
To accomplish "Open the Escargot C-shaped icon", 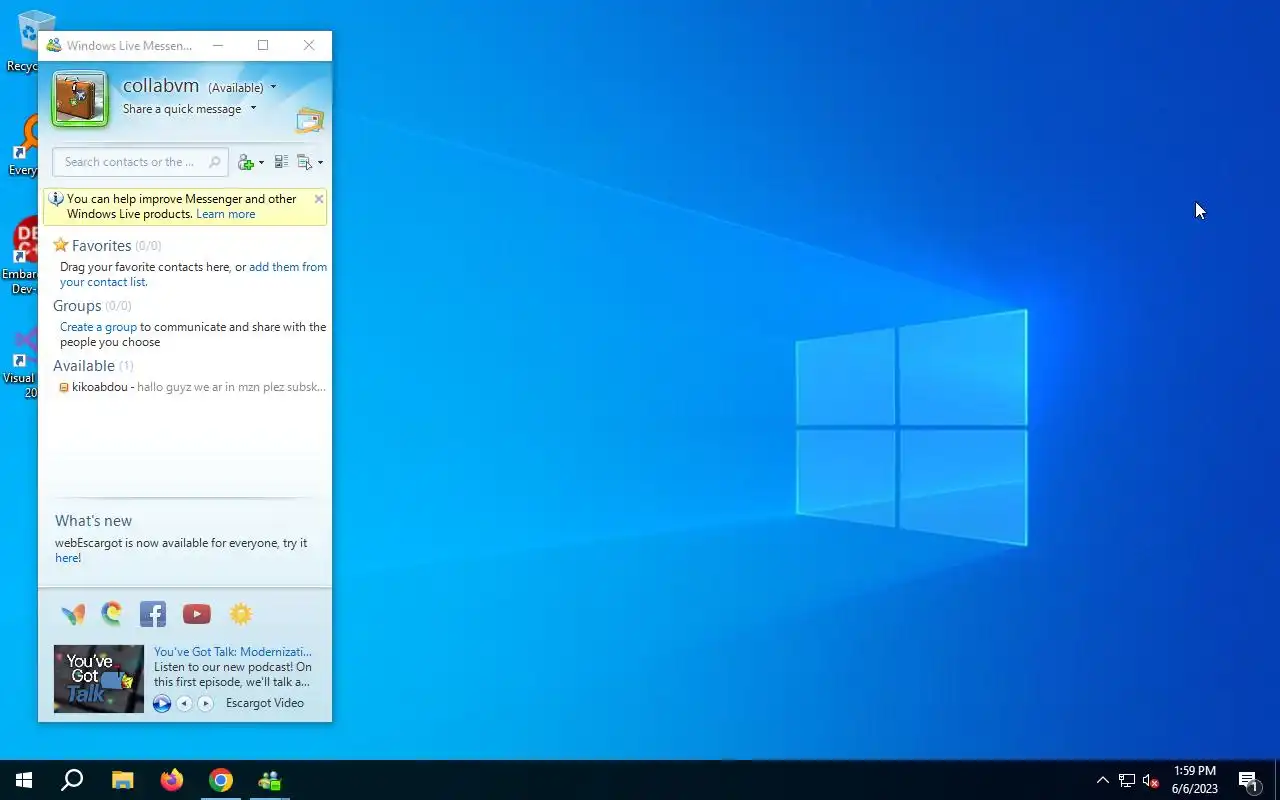I will (x=112, y=614).
